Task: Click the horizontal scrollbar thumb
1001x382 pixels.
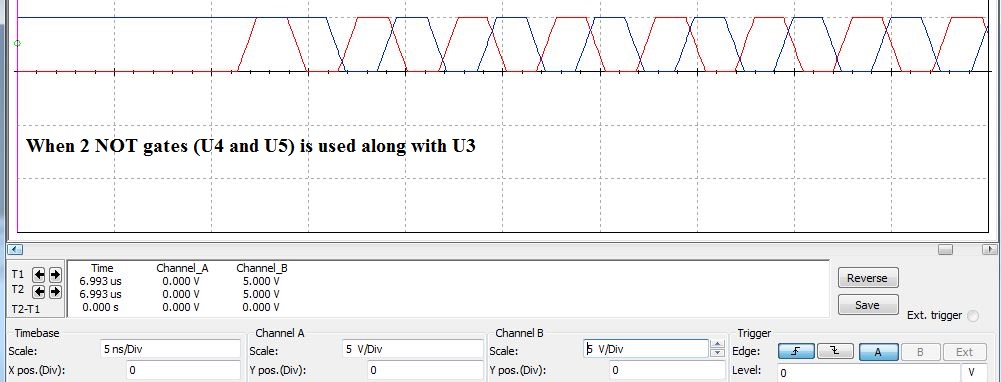Action: coord(945,249)
